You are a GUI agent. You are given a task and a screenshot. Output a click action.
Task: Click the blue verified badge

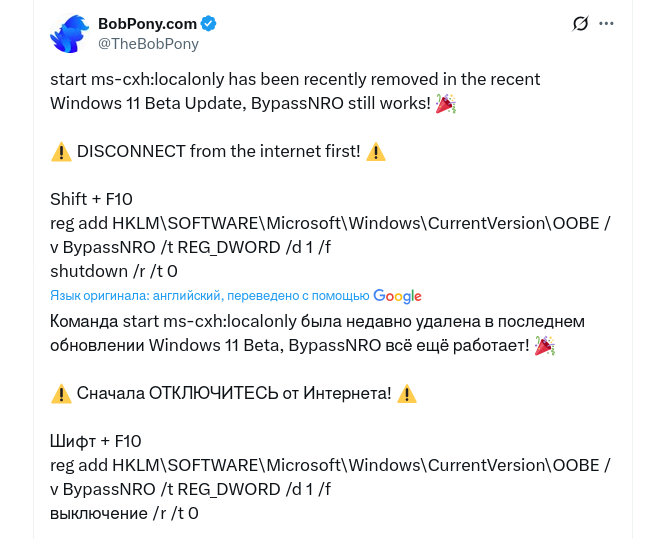pos(209,23)
